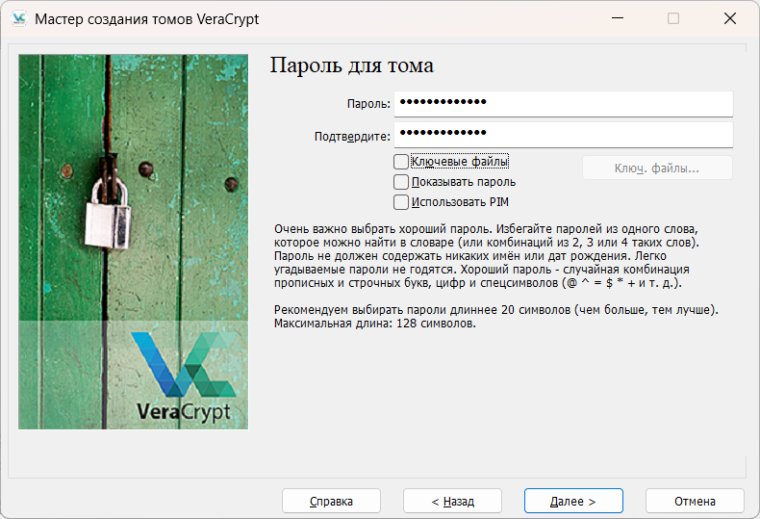Click the Подтвердите: field label

351,135
